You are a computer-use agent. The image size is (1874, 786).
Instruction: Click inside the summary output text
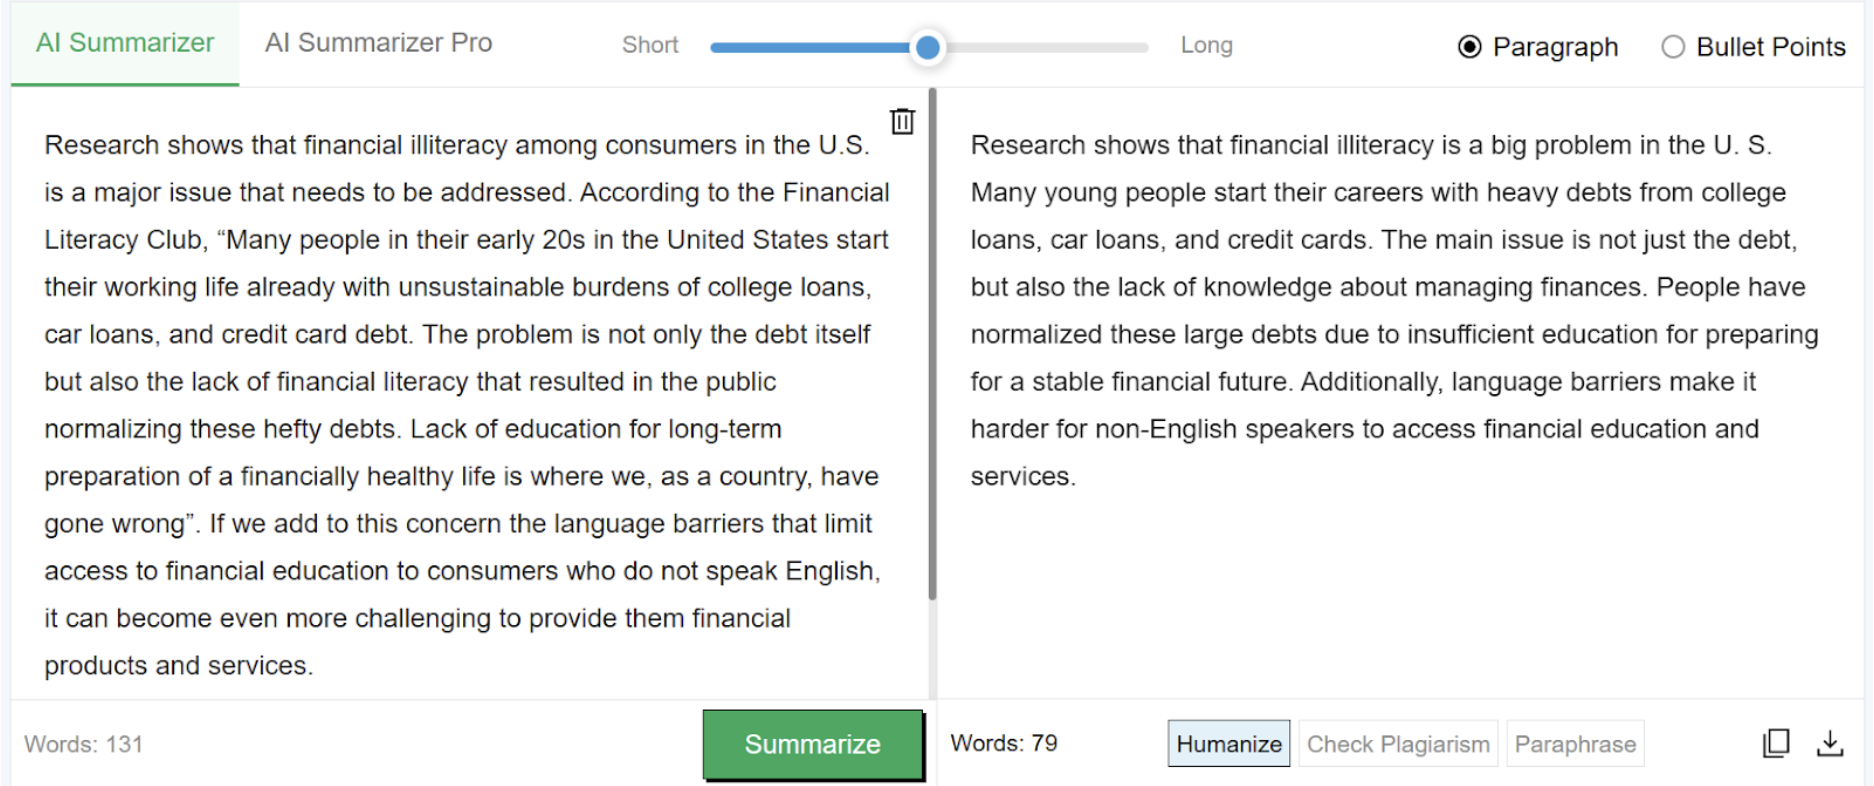pyautogui.click(x=1390, y=310)
